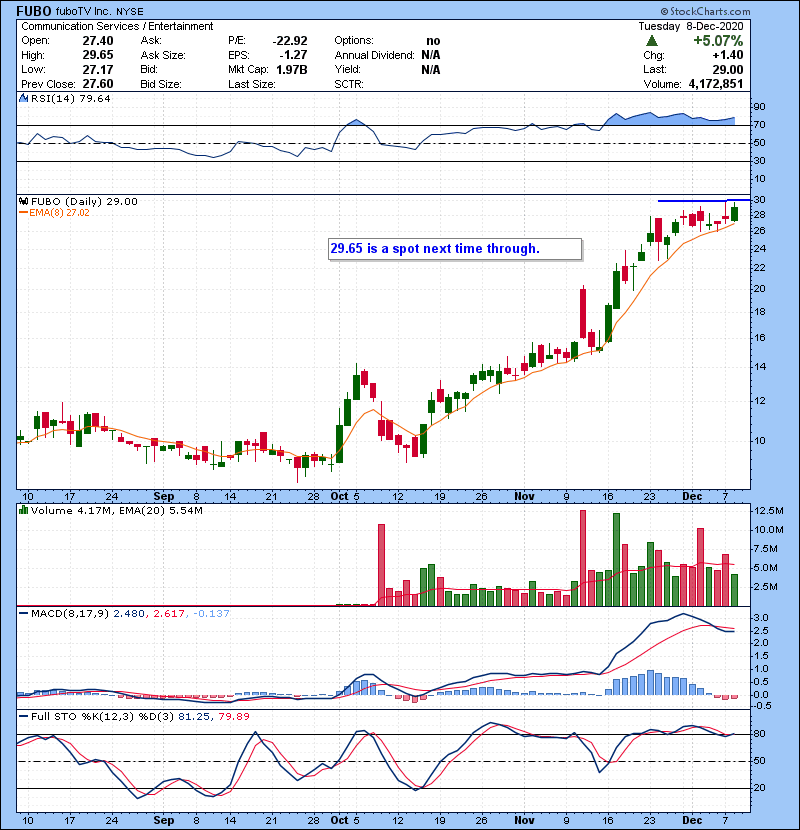800x830 pixels.
Task: Select the EMA(8) 27.02 legend label
Action: click(x=59, y=213)
